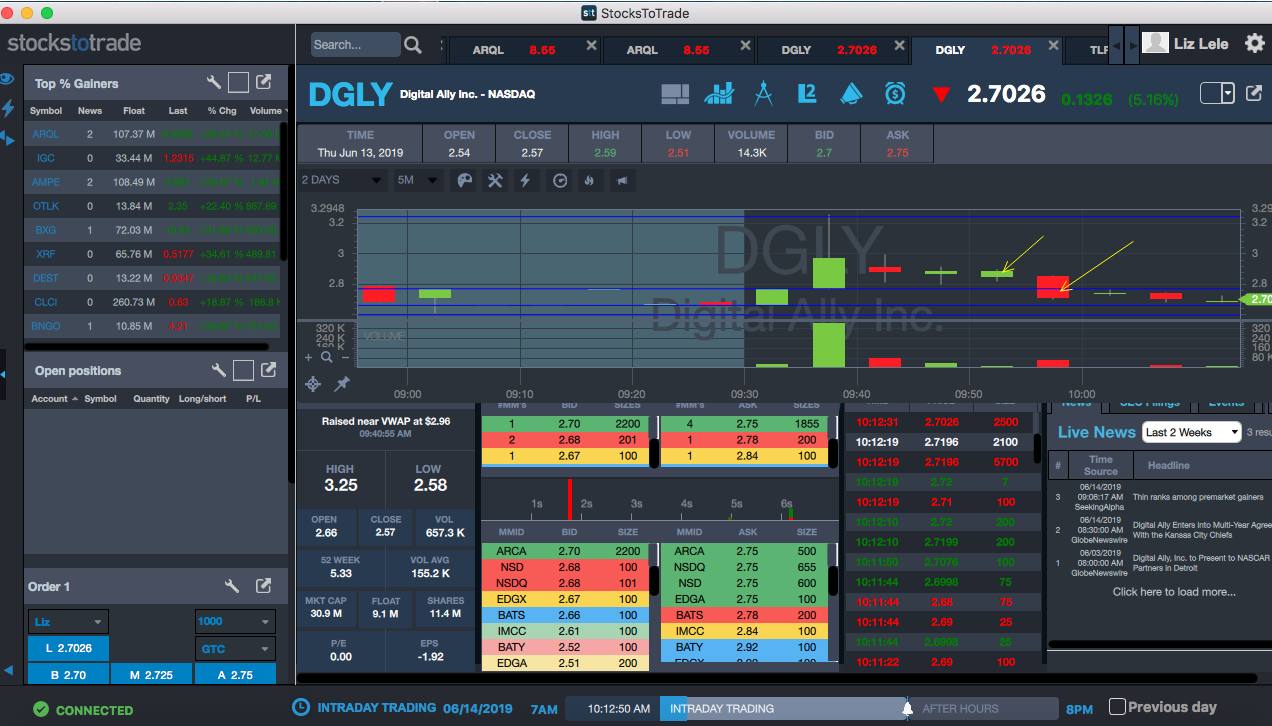Open the Digital Ally Kansas City Chiefs headline

point(1201,530)
